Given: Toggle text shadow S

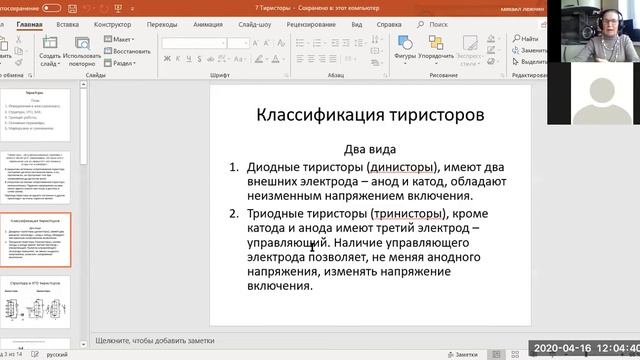Looking at the screenshot, I should 199,59.
